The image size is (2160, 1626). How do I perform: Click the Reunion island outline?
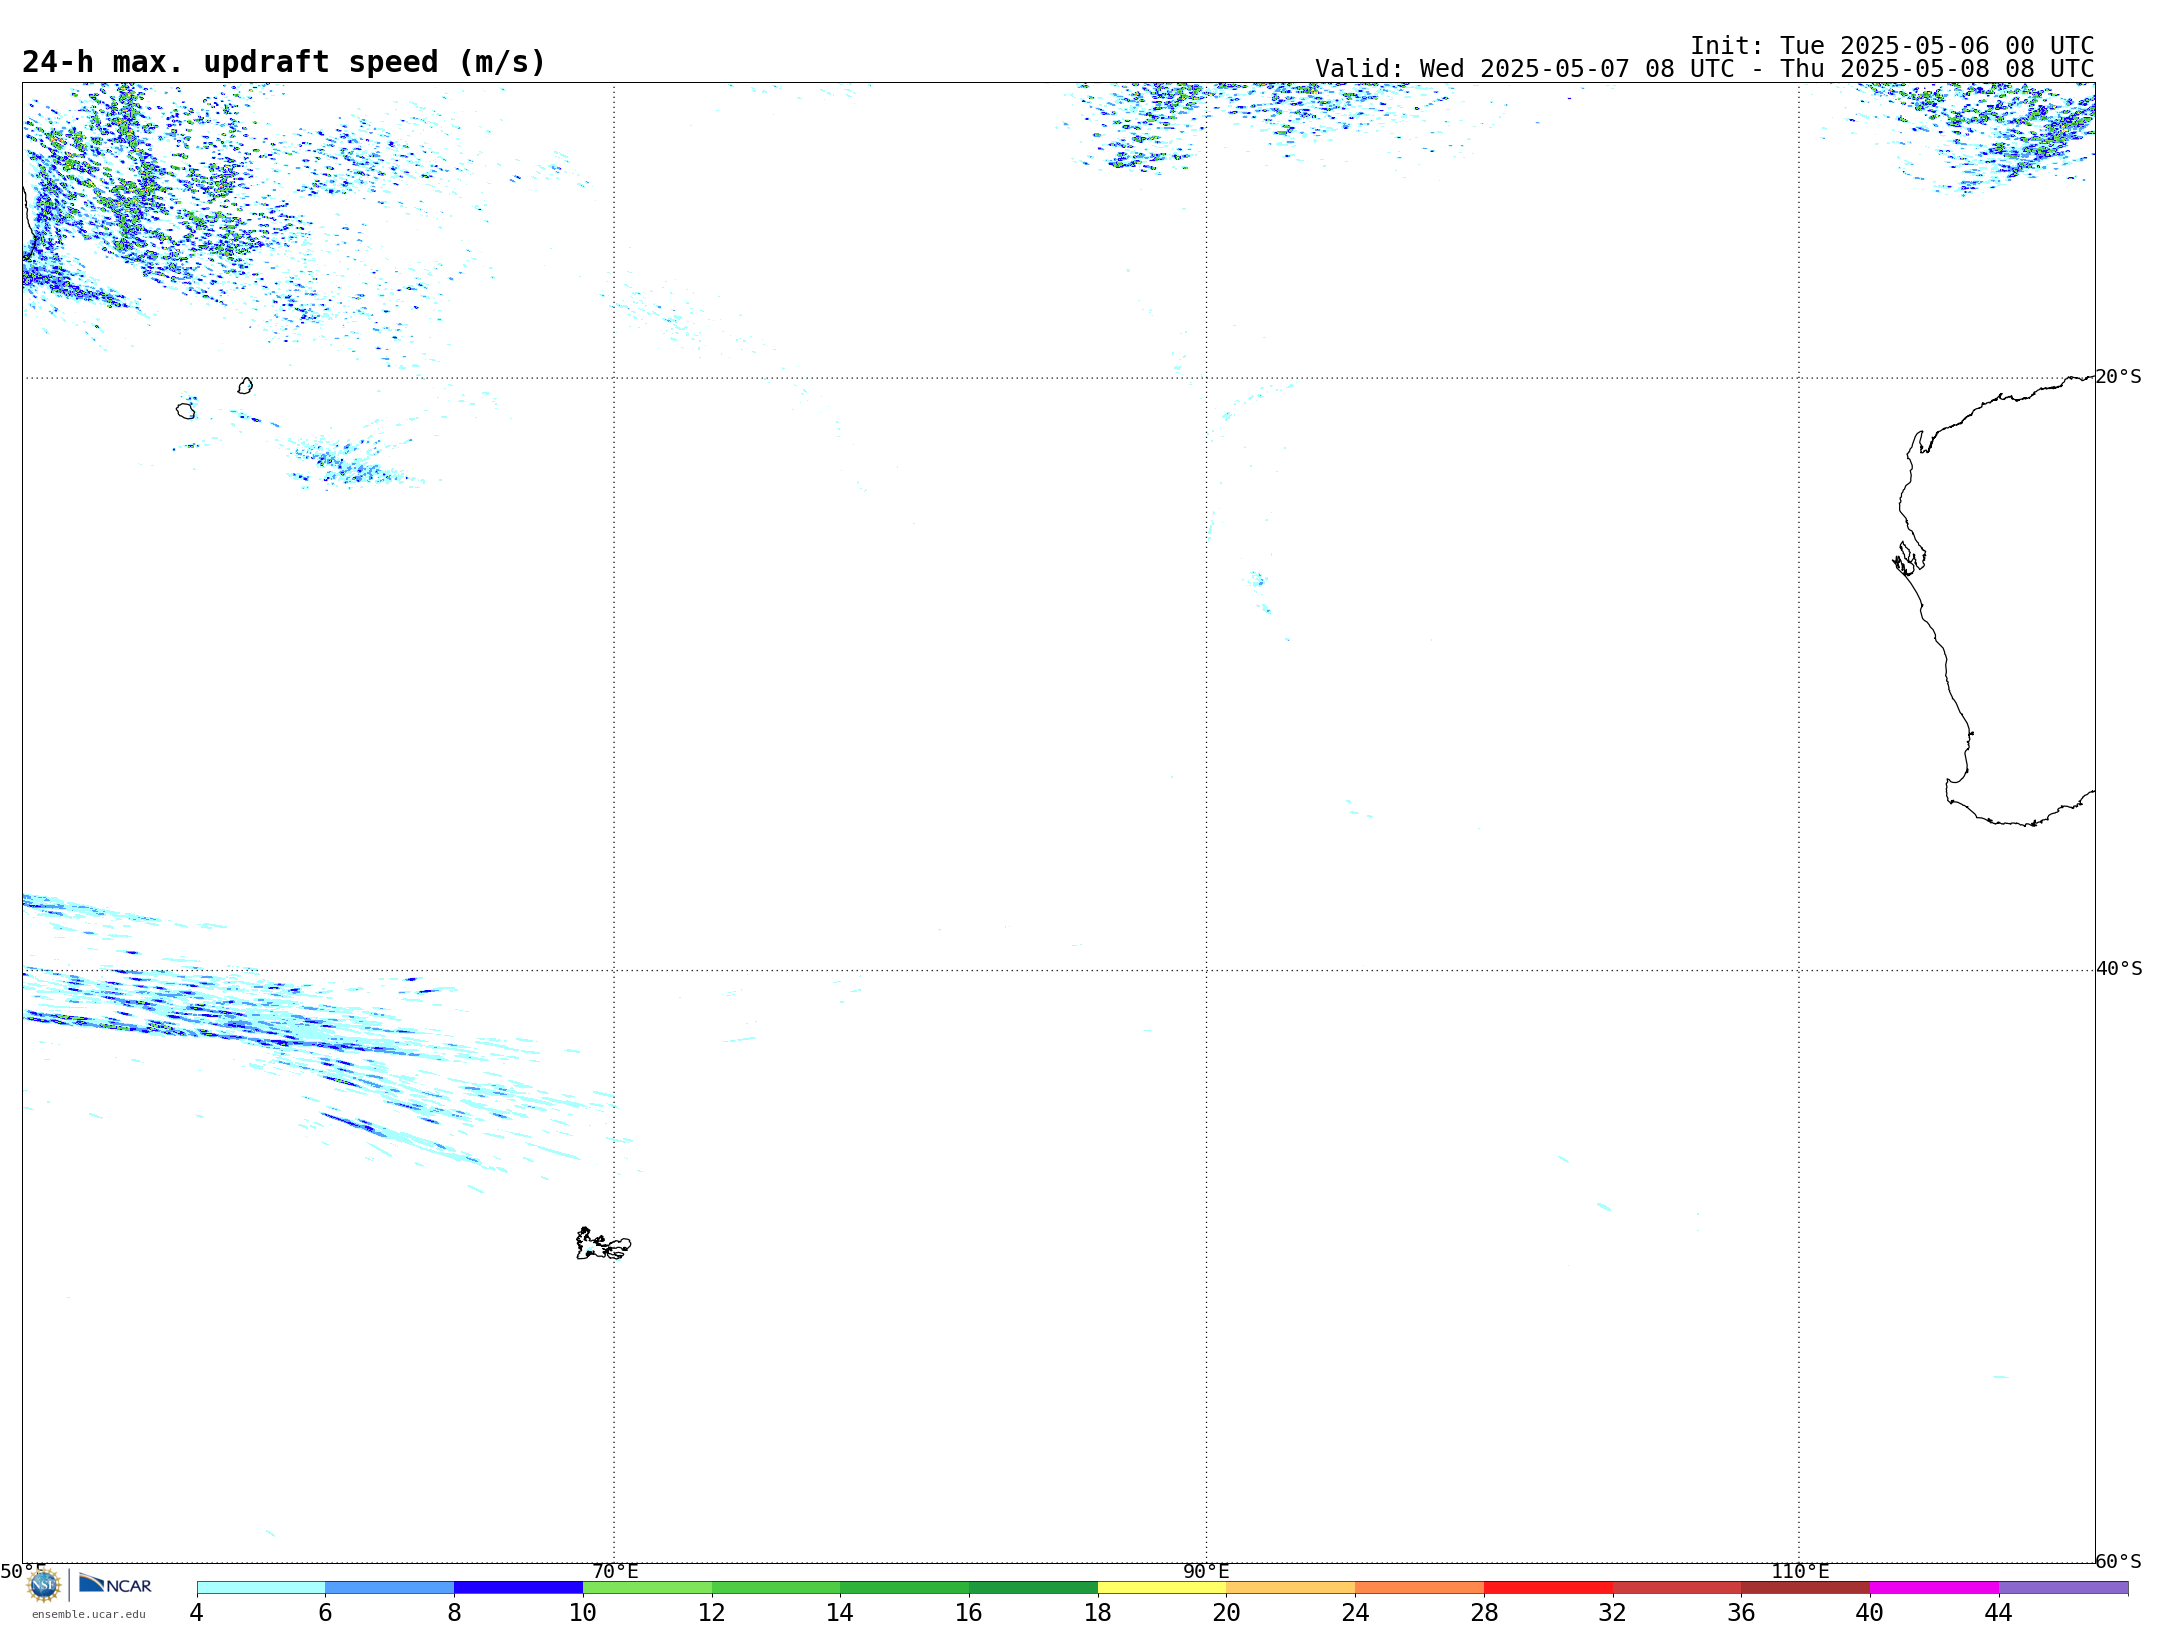coord(186,411)
